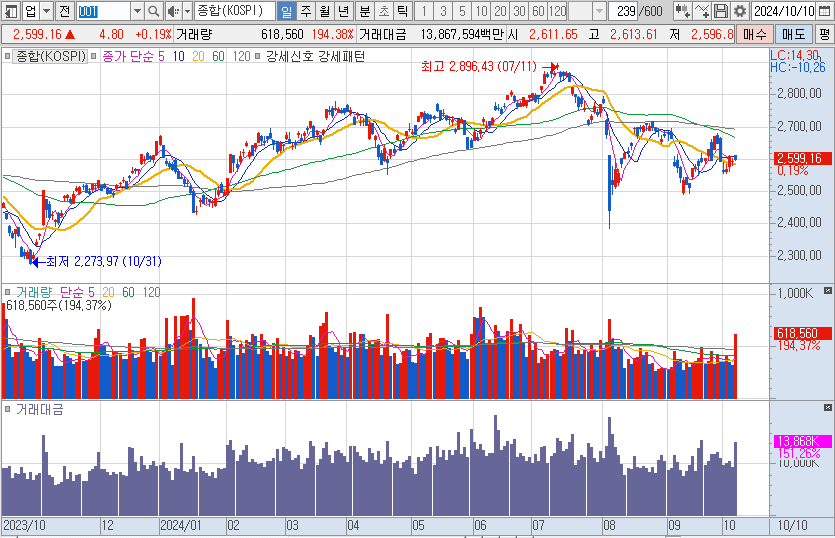The height and width of the screenshot is (538, 835).
Task: Click the date field 2024/10/10
Action: pyautogui.click(x=784, y=11)
